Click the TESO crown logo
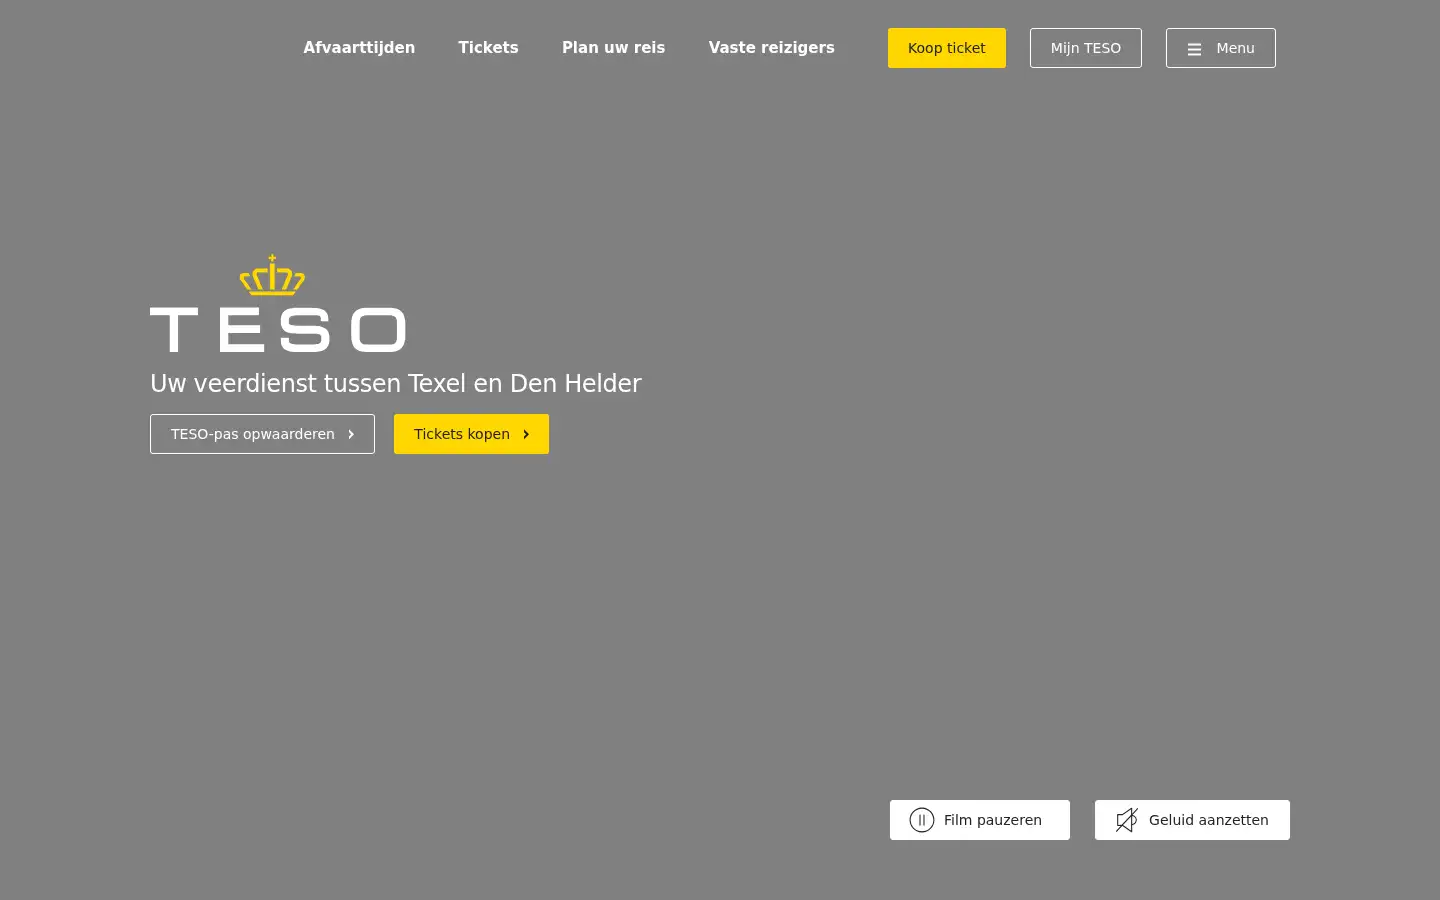 [x=278, y=303]
